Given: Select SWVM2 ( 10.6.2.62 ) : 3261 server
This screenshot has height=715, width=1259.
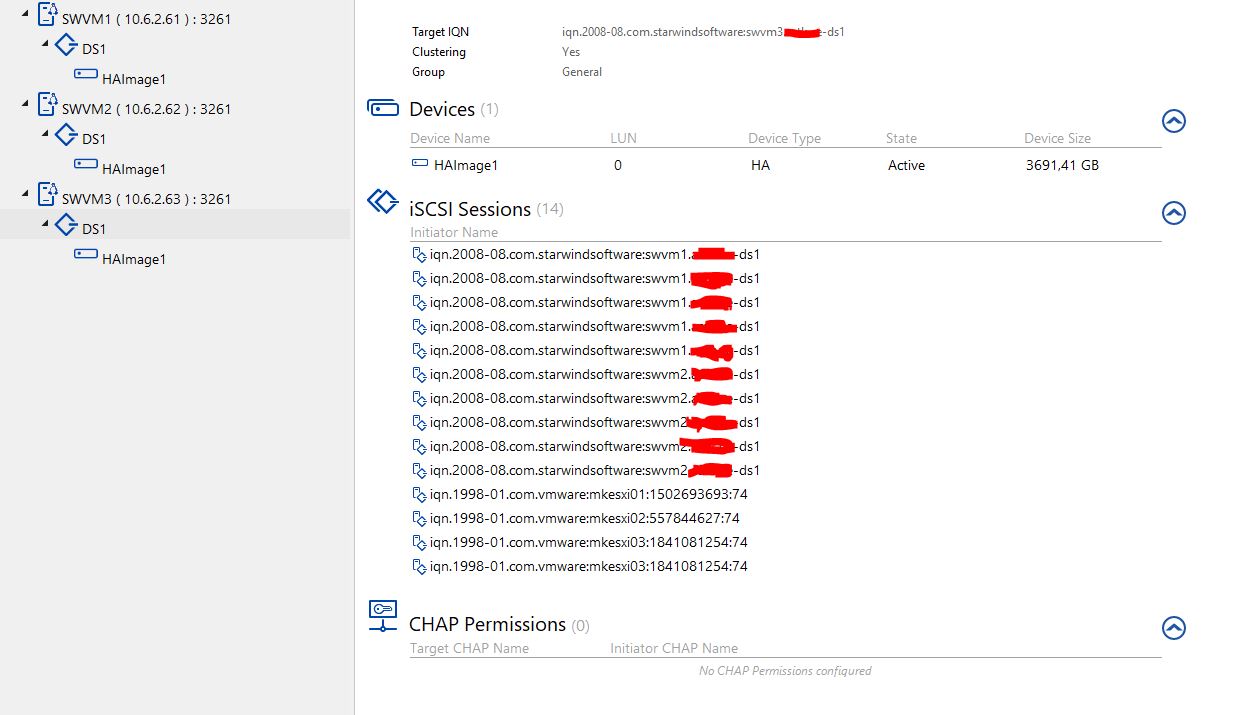Looking at the screenshot, I should point(146,109).
